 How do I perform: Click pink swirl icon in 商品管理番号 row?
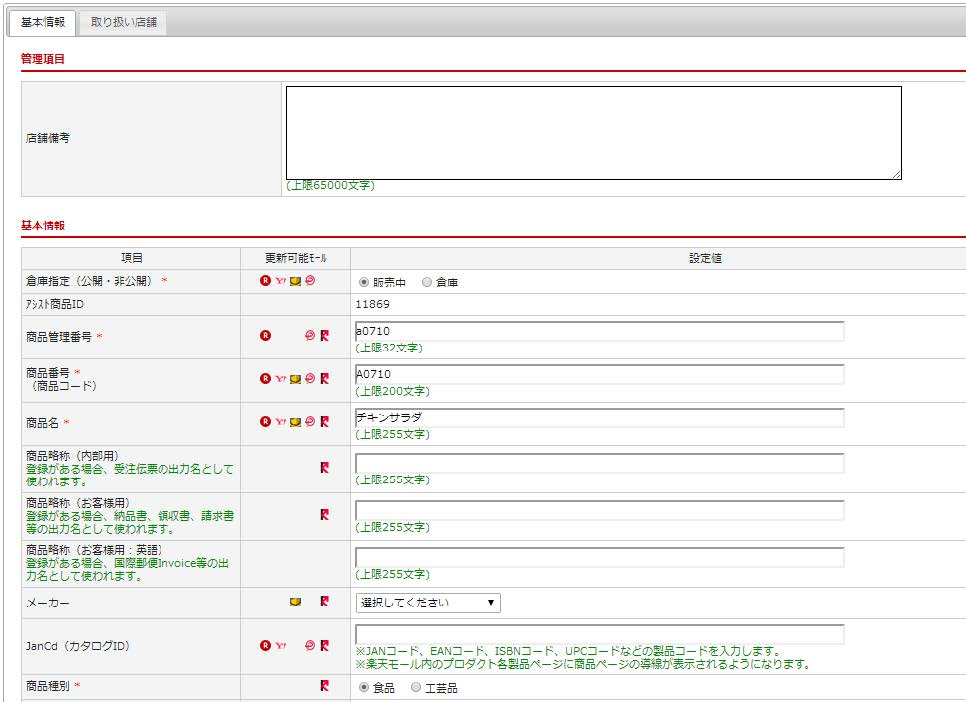point(310,336)
